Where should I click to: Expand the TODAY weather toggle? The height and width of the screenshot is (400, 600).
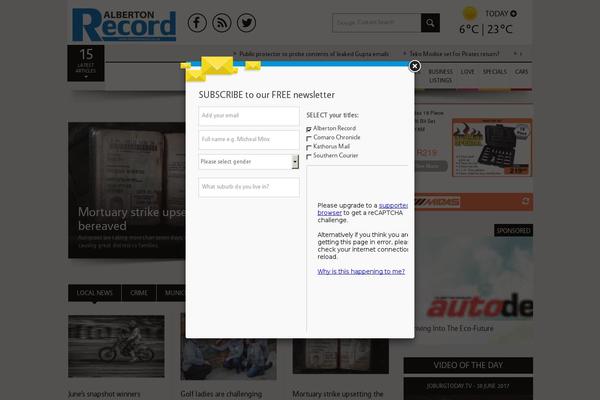(x=514, y=14)
